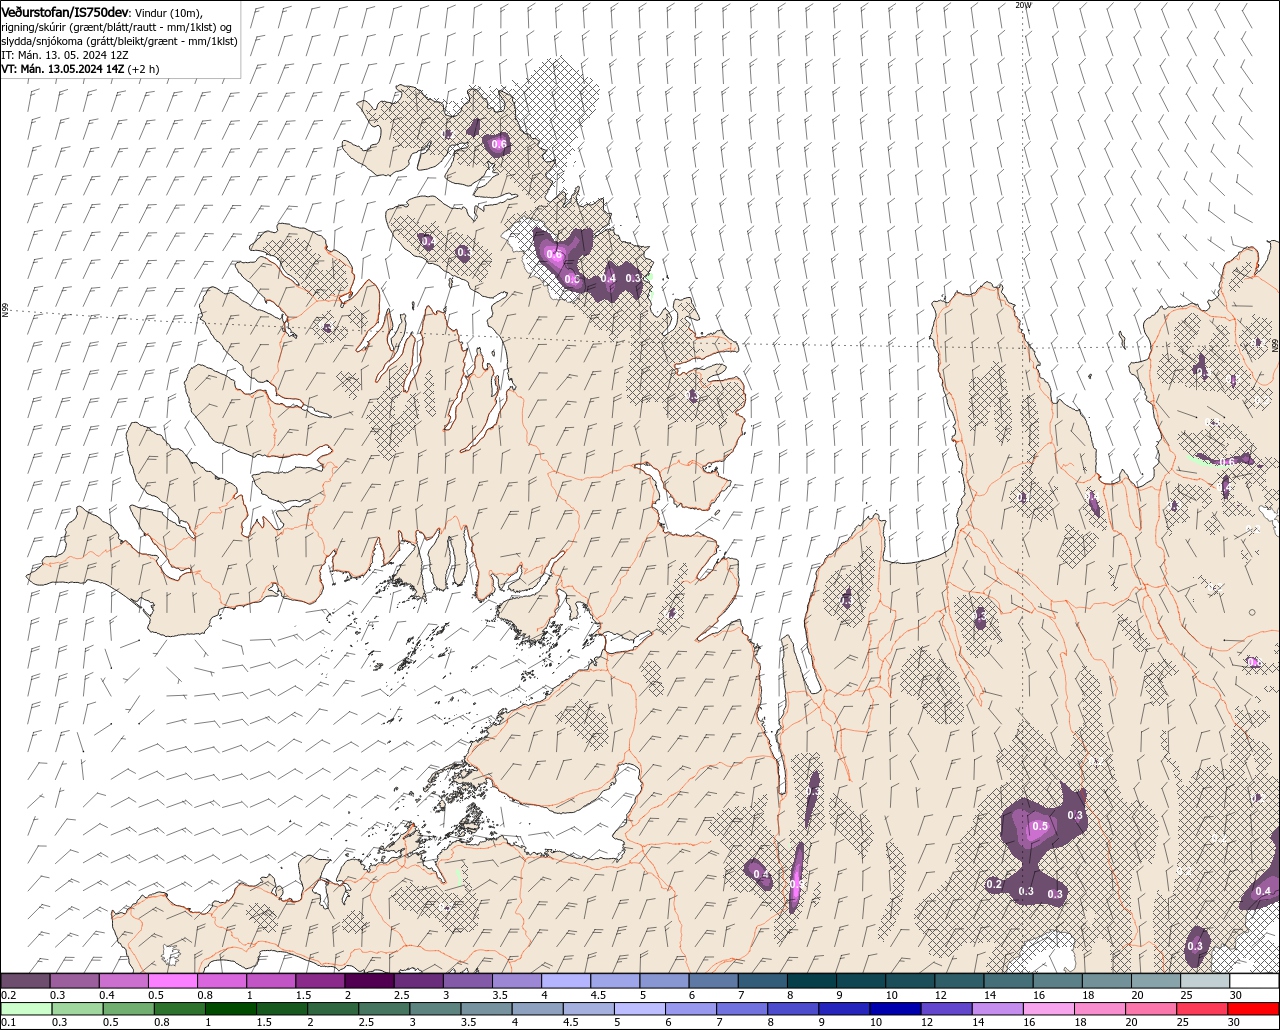Click the '0.4' label in the snow legend
The height and width of the screenshot is (1030, 1280).
106,995
